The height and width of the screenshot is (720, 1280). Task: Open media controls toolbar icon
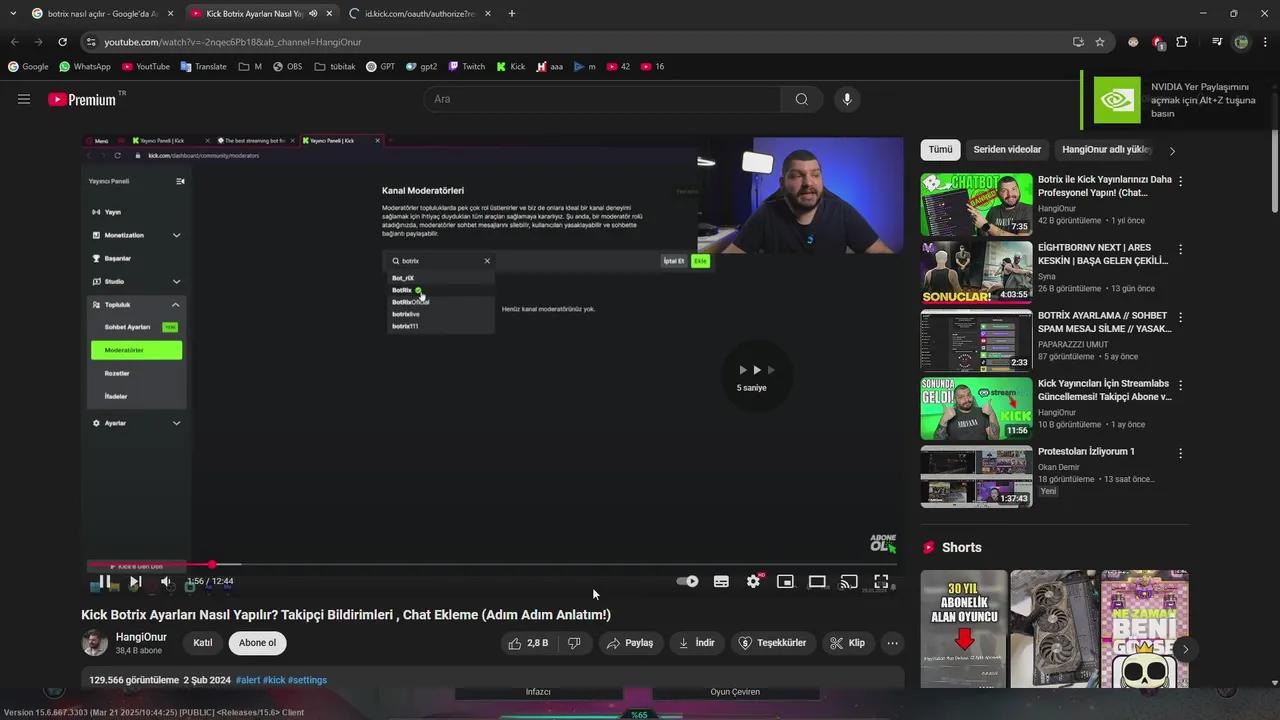coord(1217,42)
